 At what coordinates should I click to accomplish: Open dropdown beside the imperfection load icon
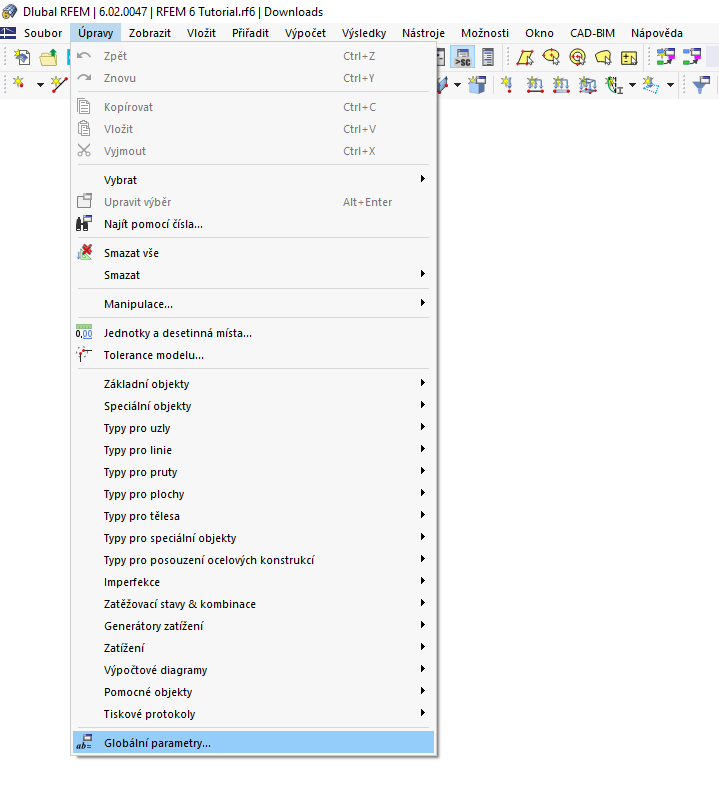633,85
